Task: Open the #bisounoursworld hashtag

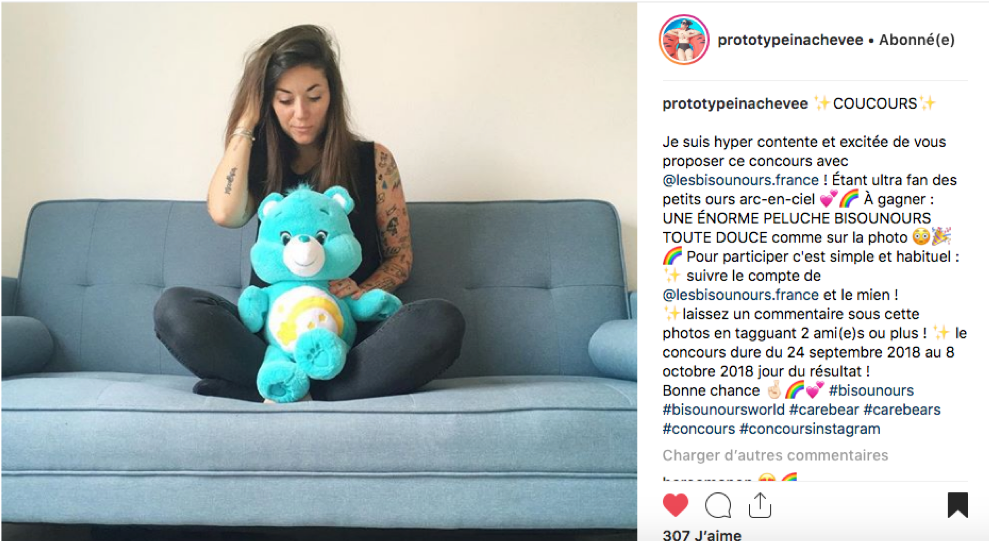Action: [723, 410]
